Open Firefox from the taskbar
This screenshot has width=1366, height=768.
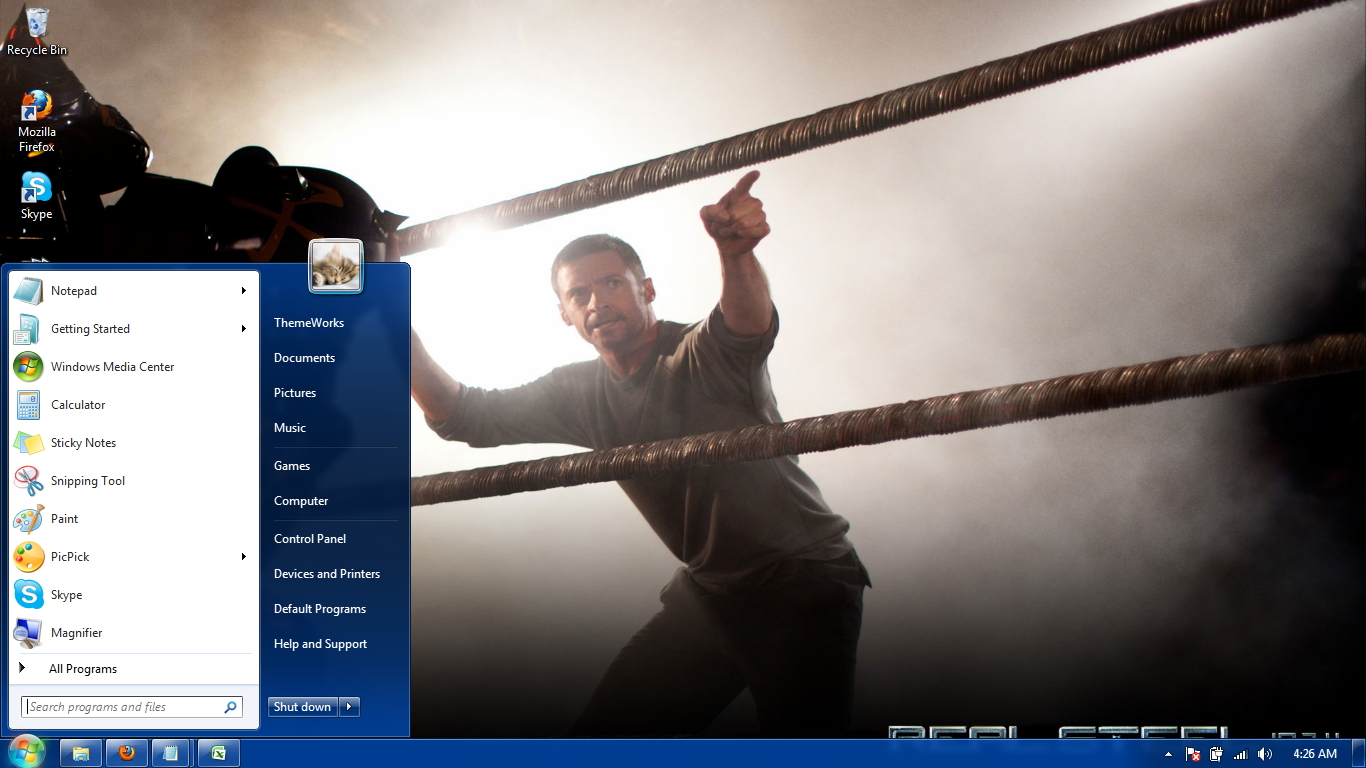126,753
